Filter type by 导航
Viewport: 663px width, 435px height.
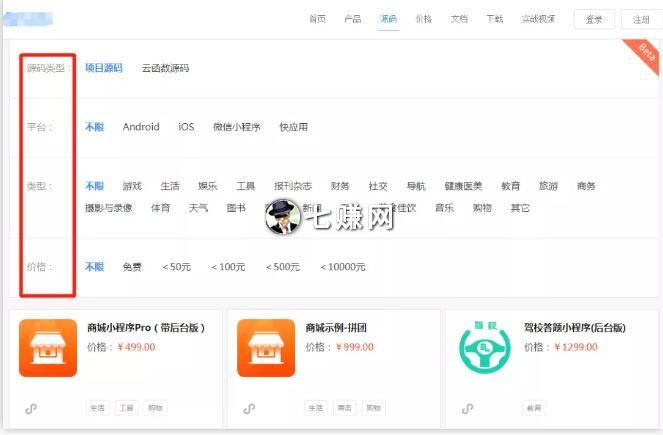pyautogui.click(x=416, y=186)
